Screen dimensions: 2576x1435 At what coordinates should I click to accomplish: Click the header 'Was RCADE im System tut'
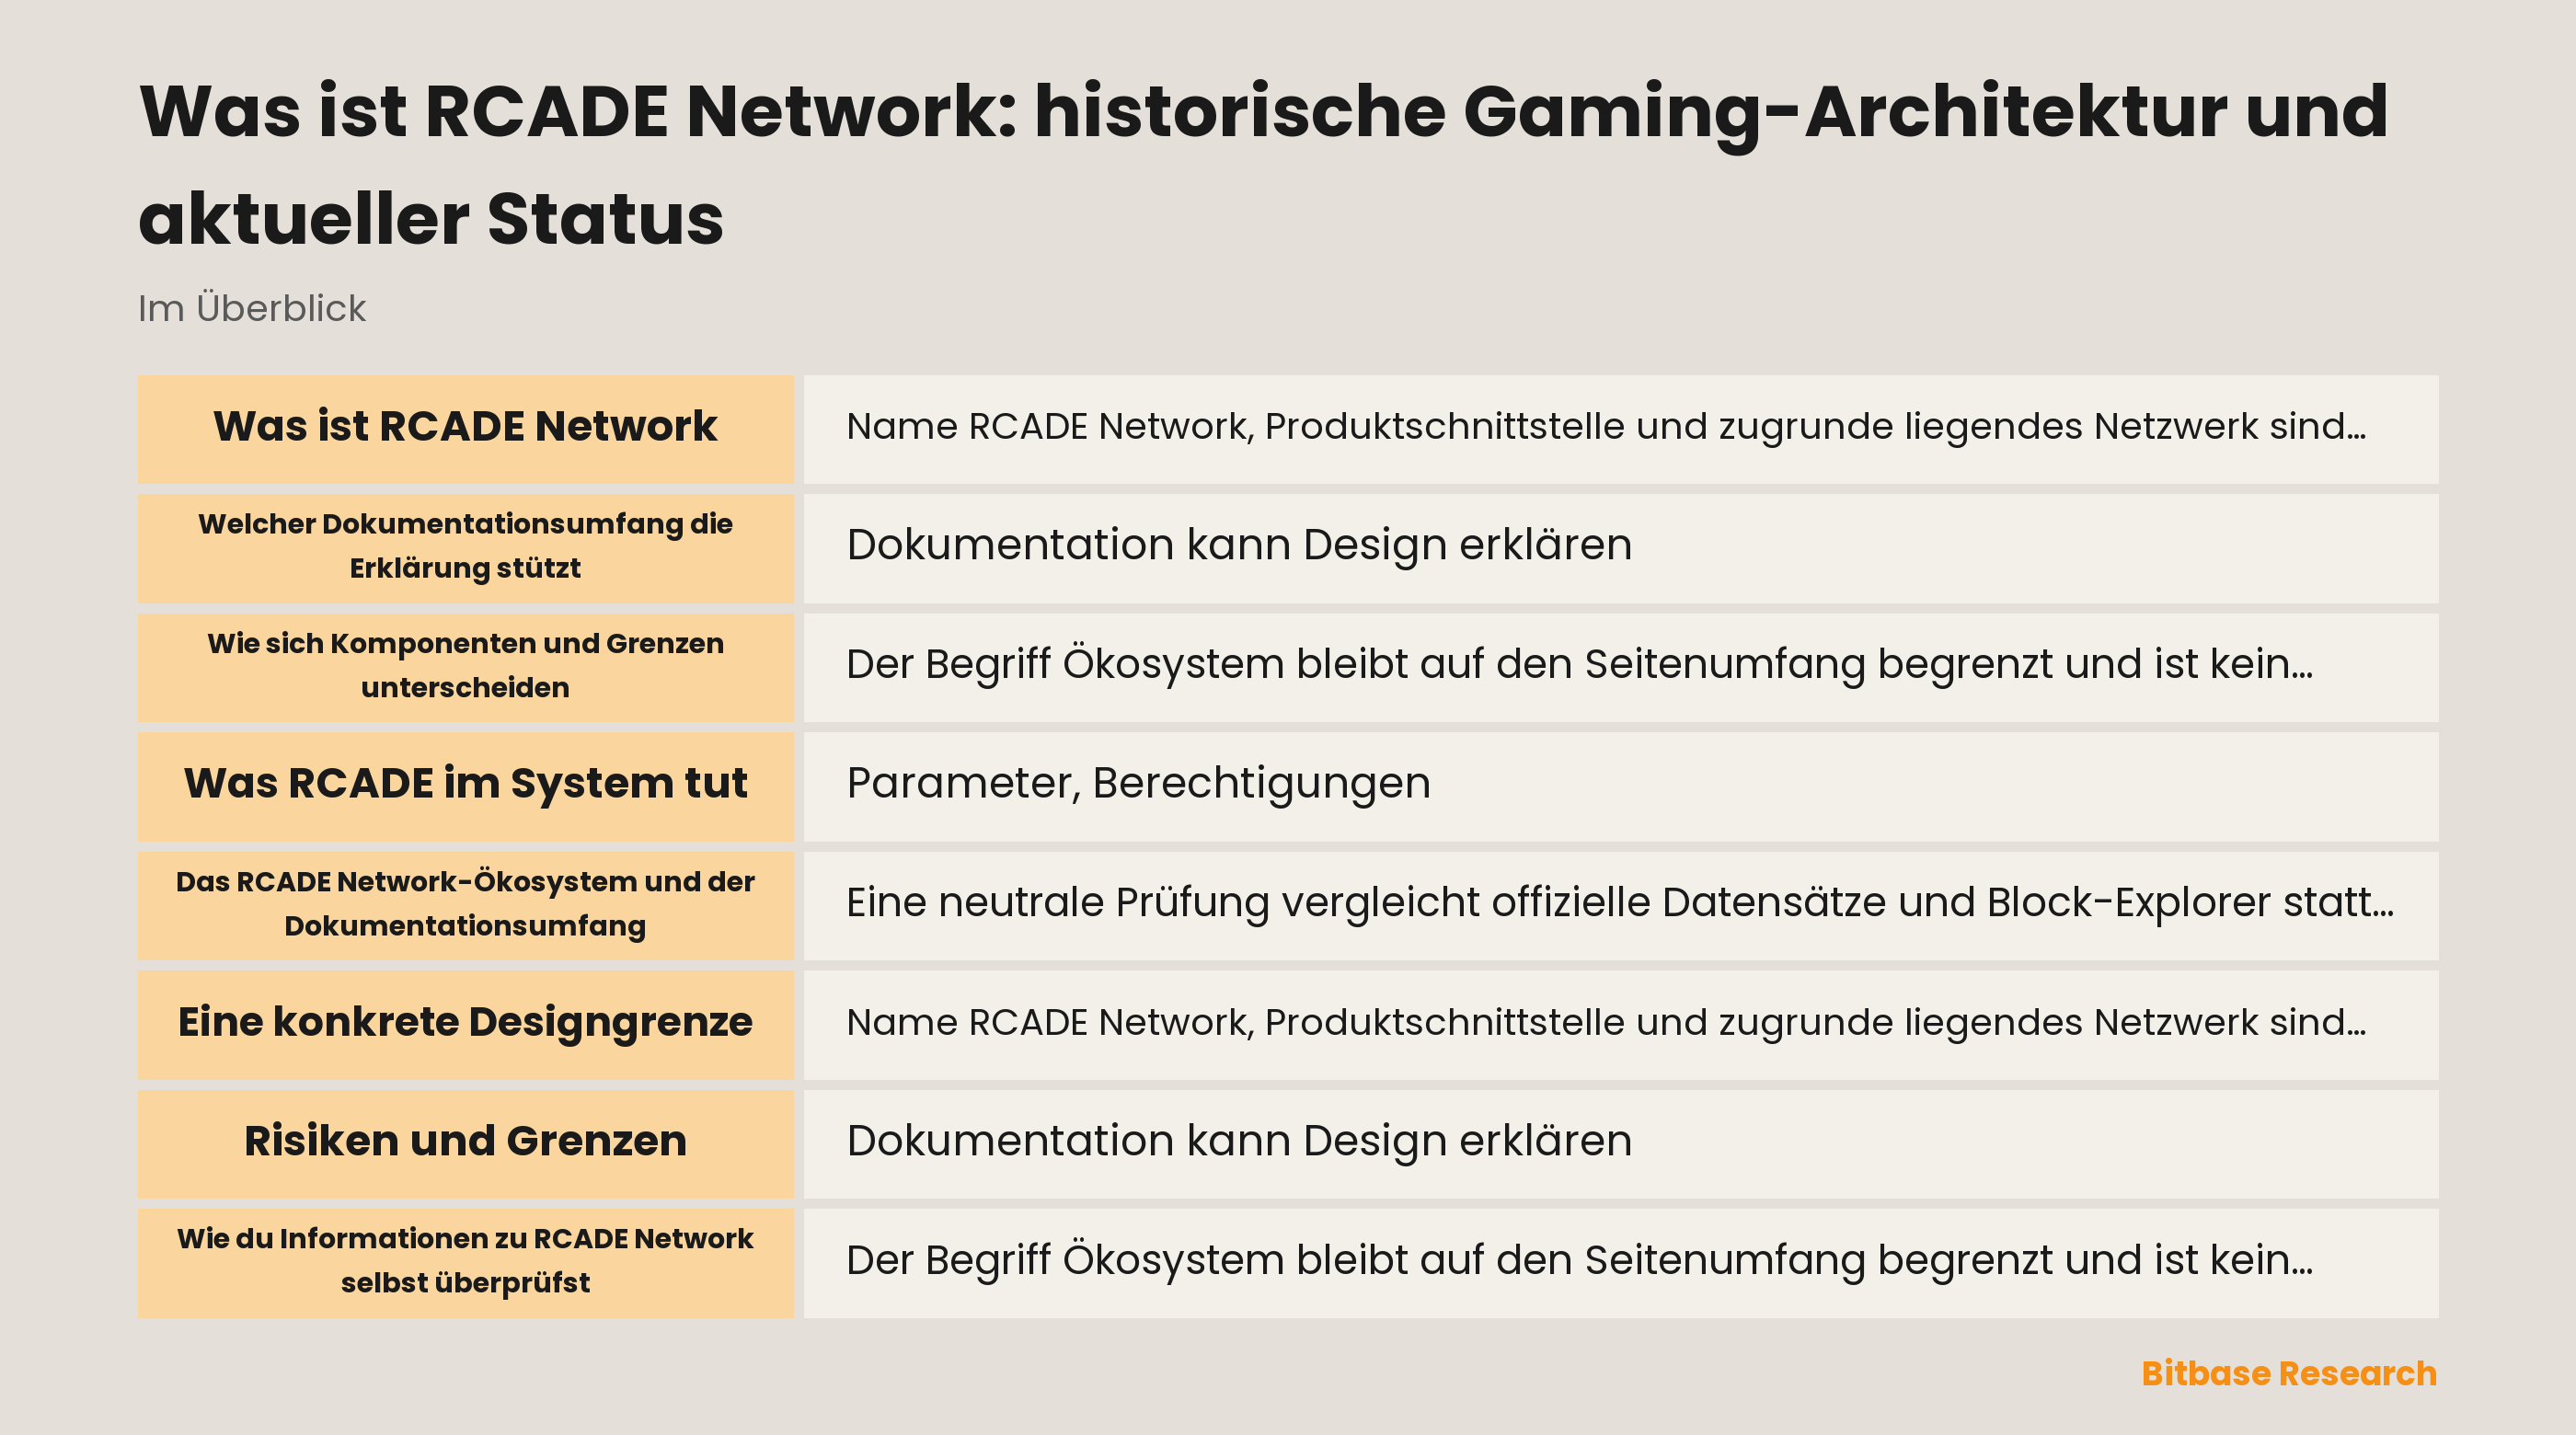pos(465,786)
